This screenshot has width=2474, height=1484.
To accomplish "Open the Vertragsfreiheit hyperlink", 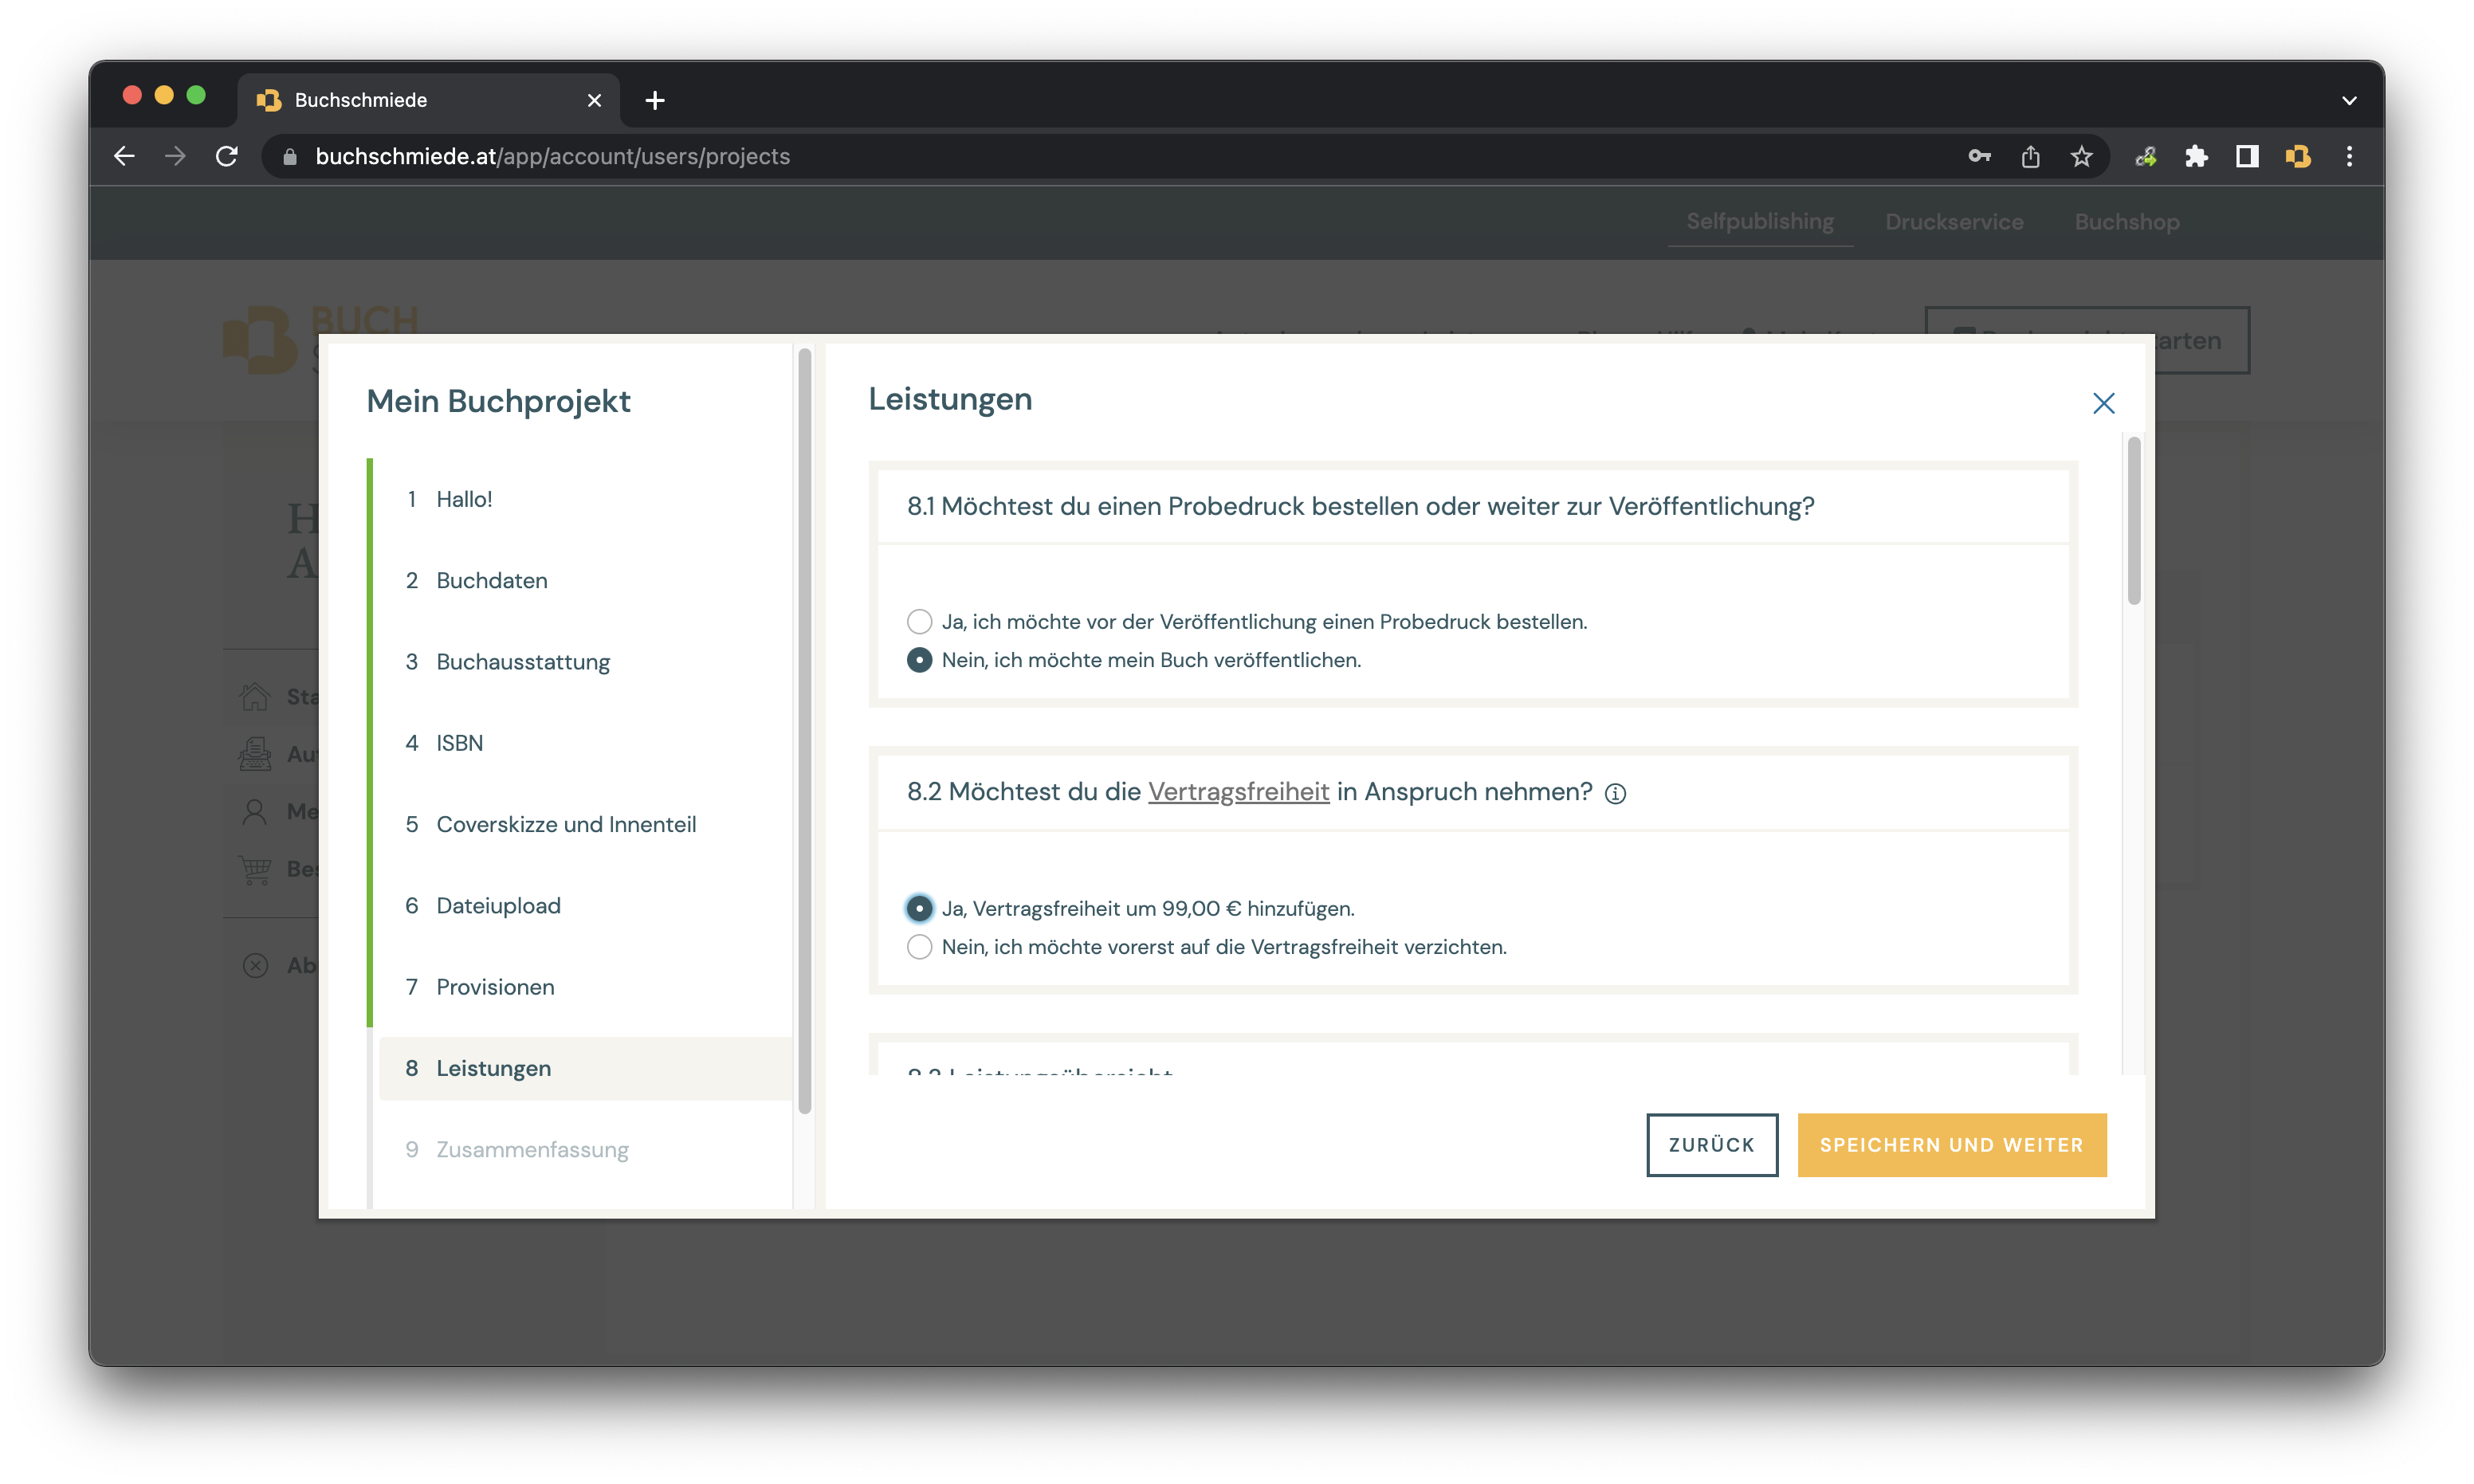I will tap(1238, 792).
